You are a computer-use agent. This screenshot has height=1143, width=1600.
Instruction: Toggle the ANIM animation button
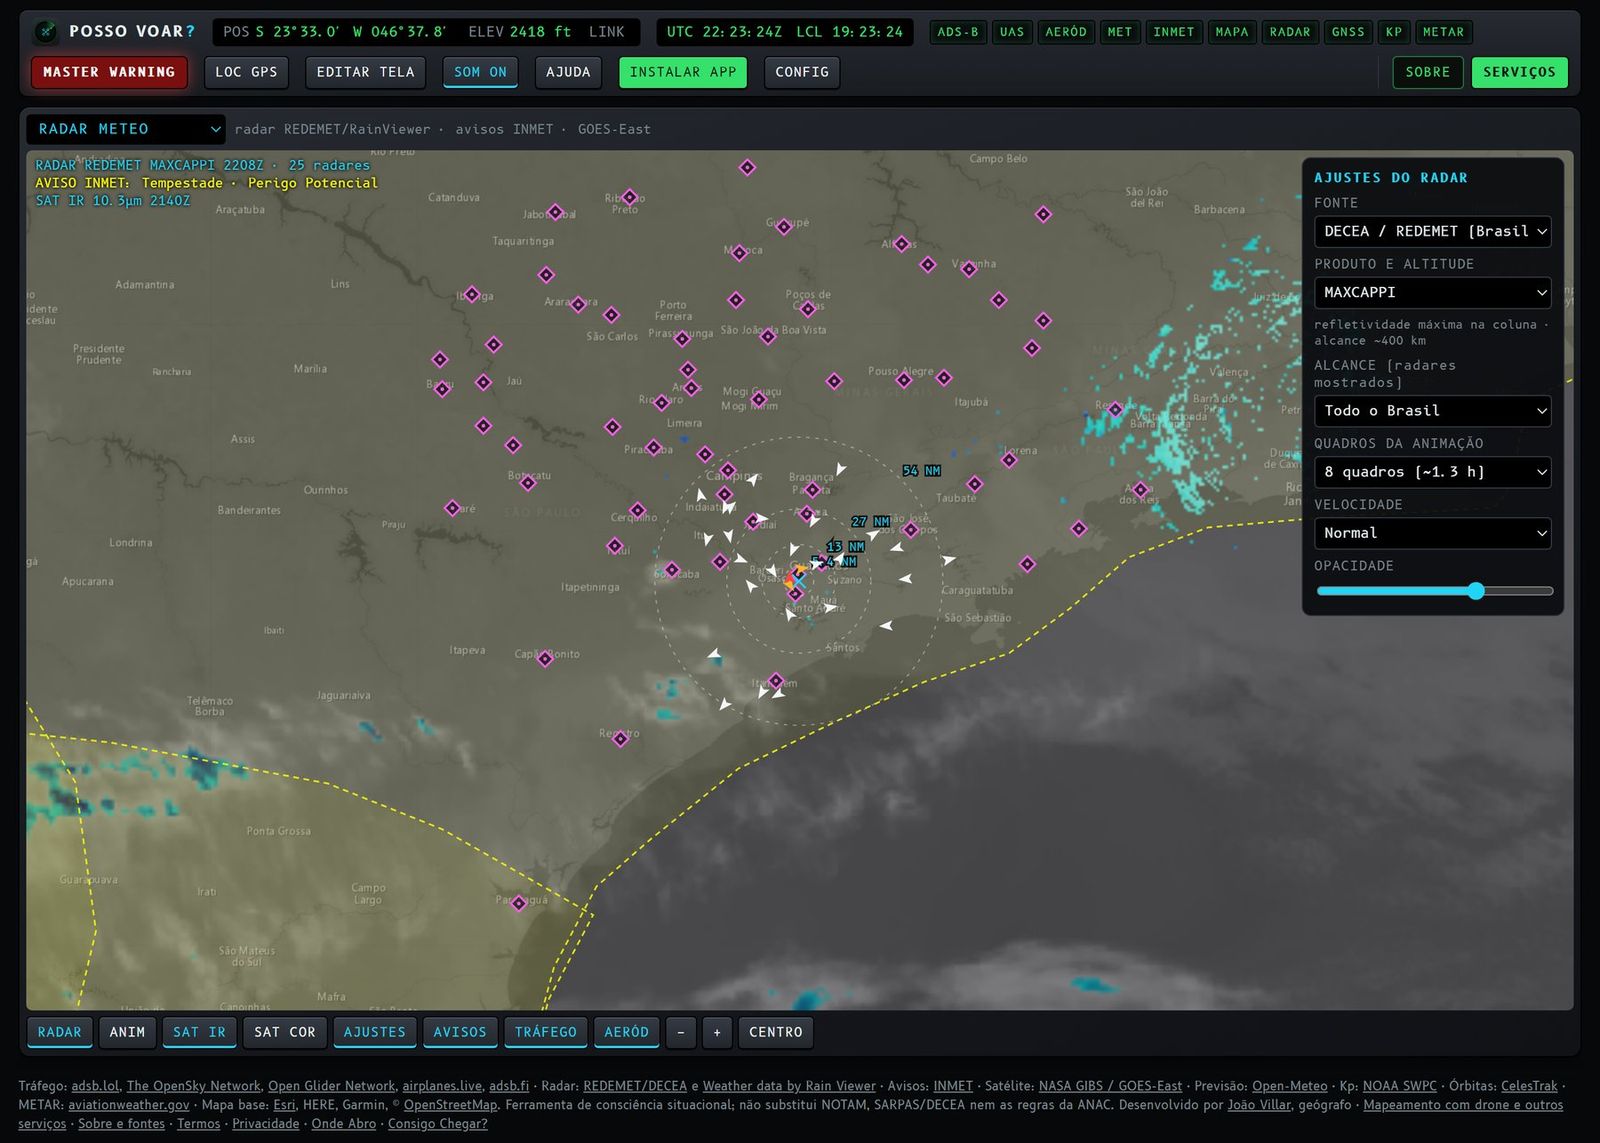[127, 1032]
